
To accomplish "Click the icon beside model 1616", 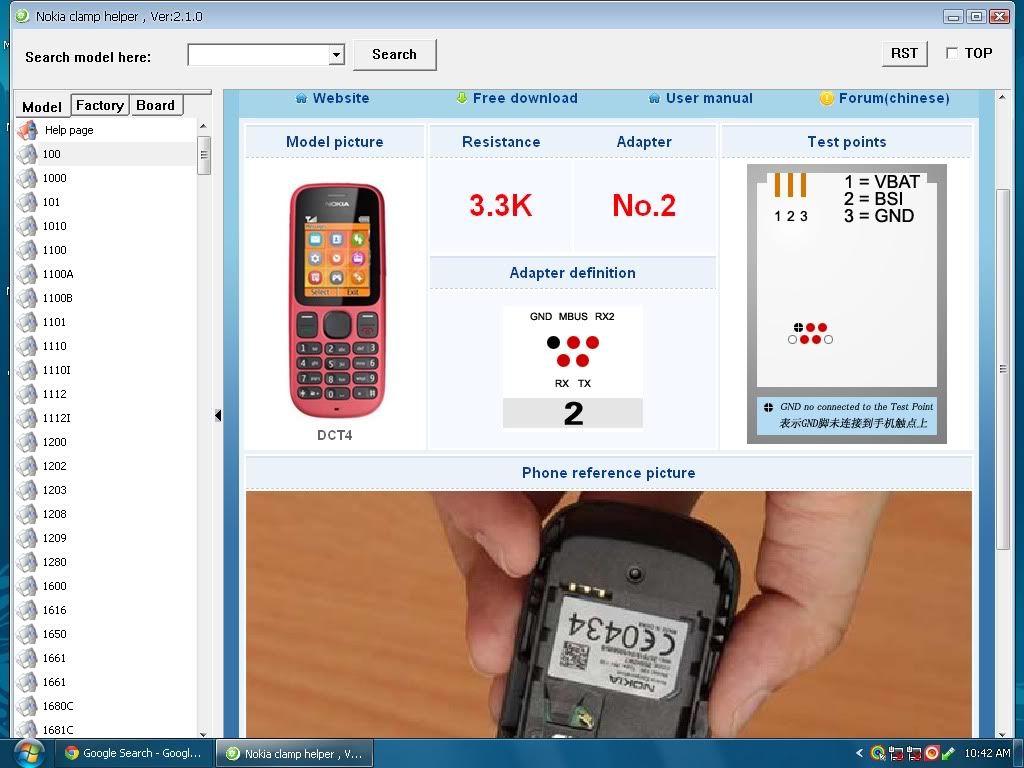I will [27, 610].
